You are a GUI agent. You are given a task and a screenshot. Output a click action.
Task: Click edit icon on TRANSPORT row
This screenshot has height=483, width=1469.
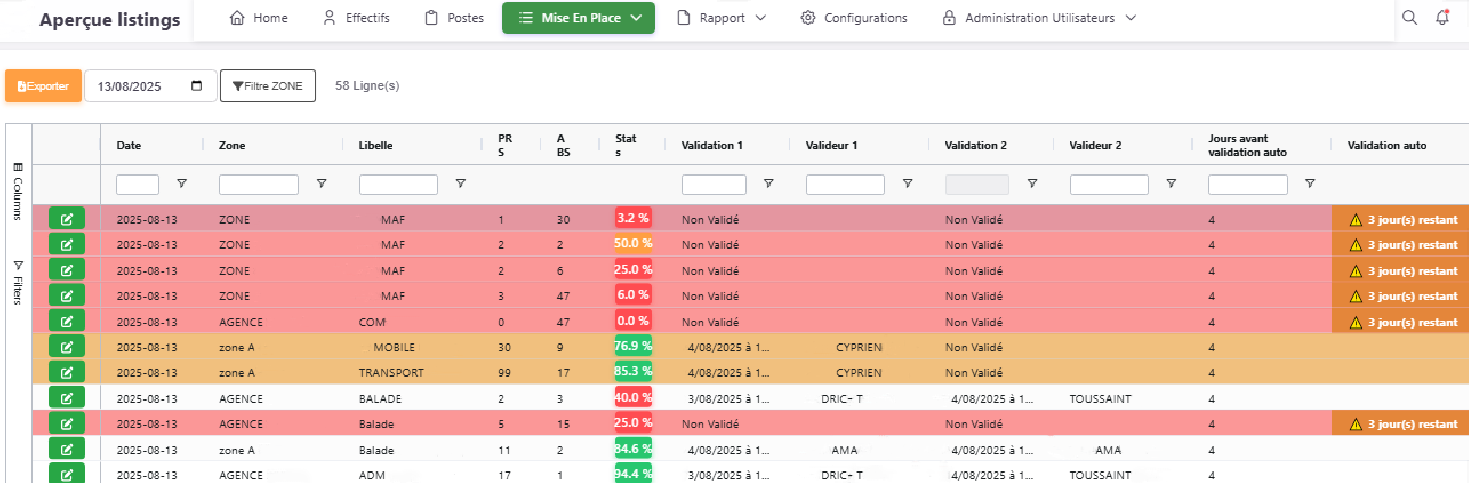coord(67,372)
